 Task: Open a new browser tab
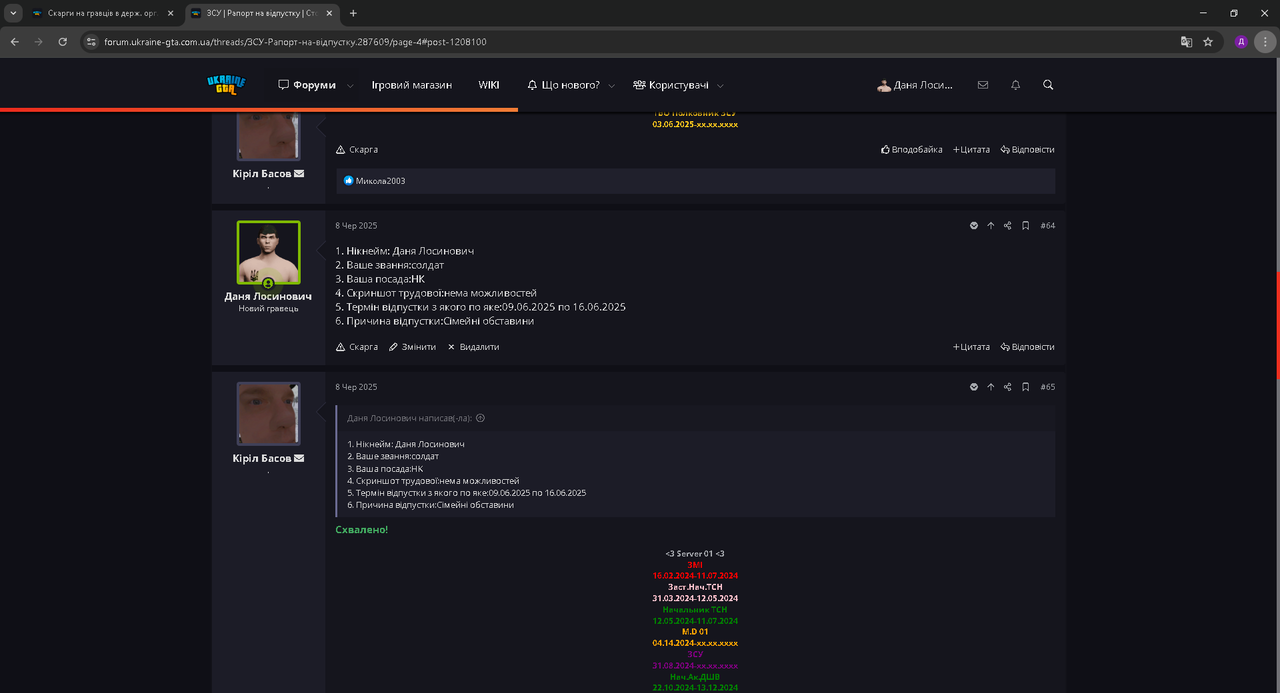pos(353,13)
